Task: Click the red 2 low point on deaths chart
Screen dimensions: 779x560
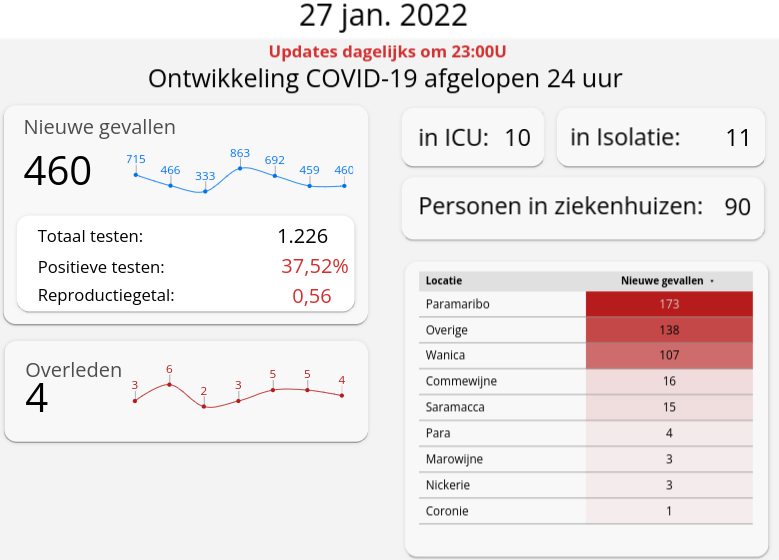Action: pos(204,406)
